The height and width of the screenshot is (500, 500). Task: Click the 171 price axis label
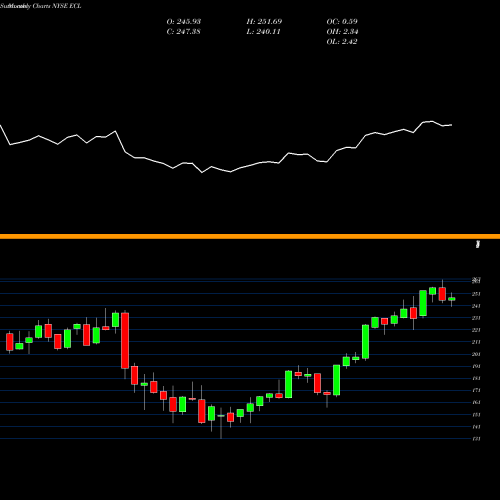point(476,390)
